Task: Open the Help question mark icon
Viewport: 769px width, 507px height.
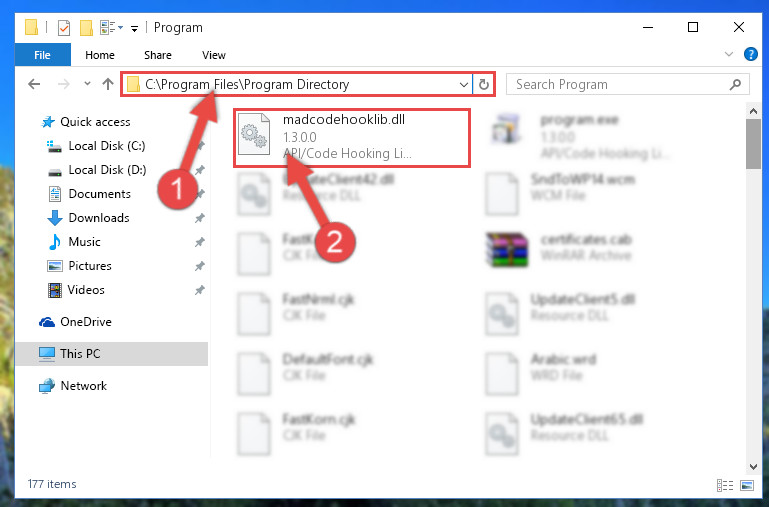Action: point(750,54)
